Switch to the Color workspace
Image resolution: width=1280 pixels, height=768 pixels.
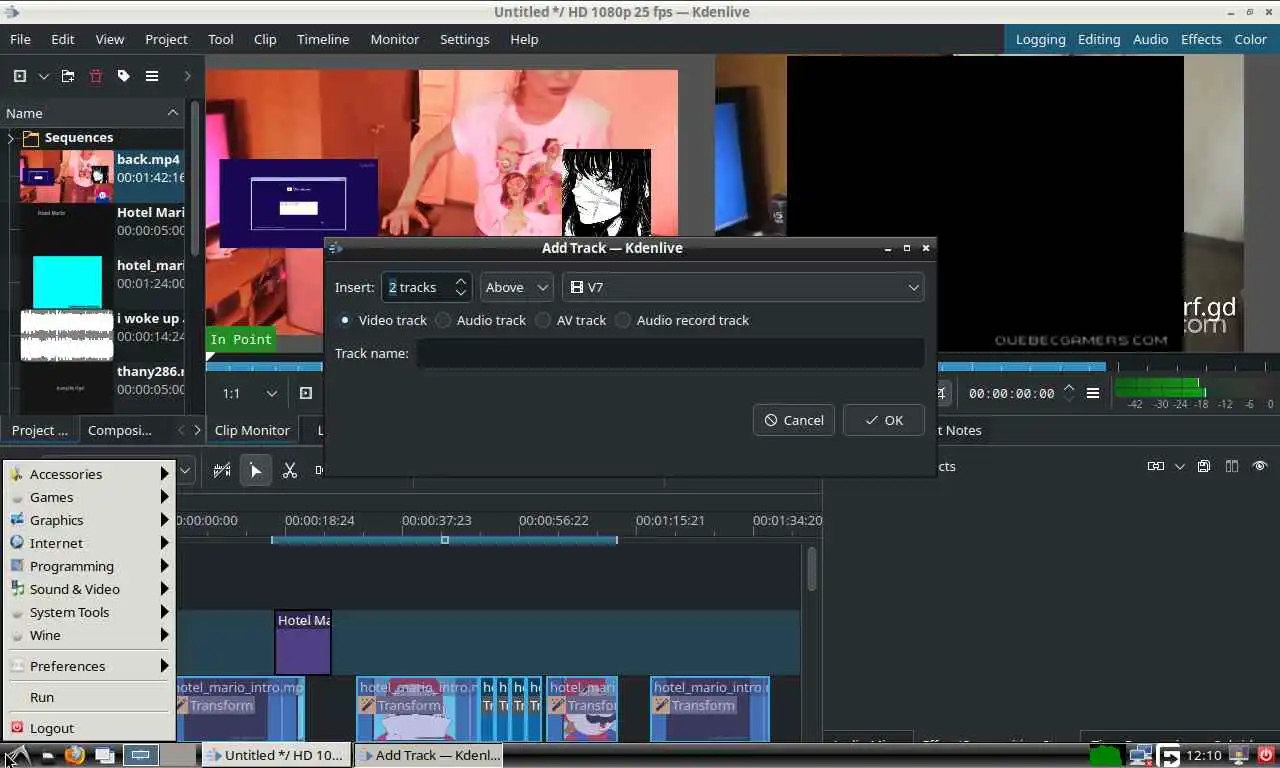click(x=1250, y=39)
